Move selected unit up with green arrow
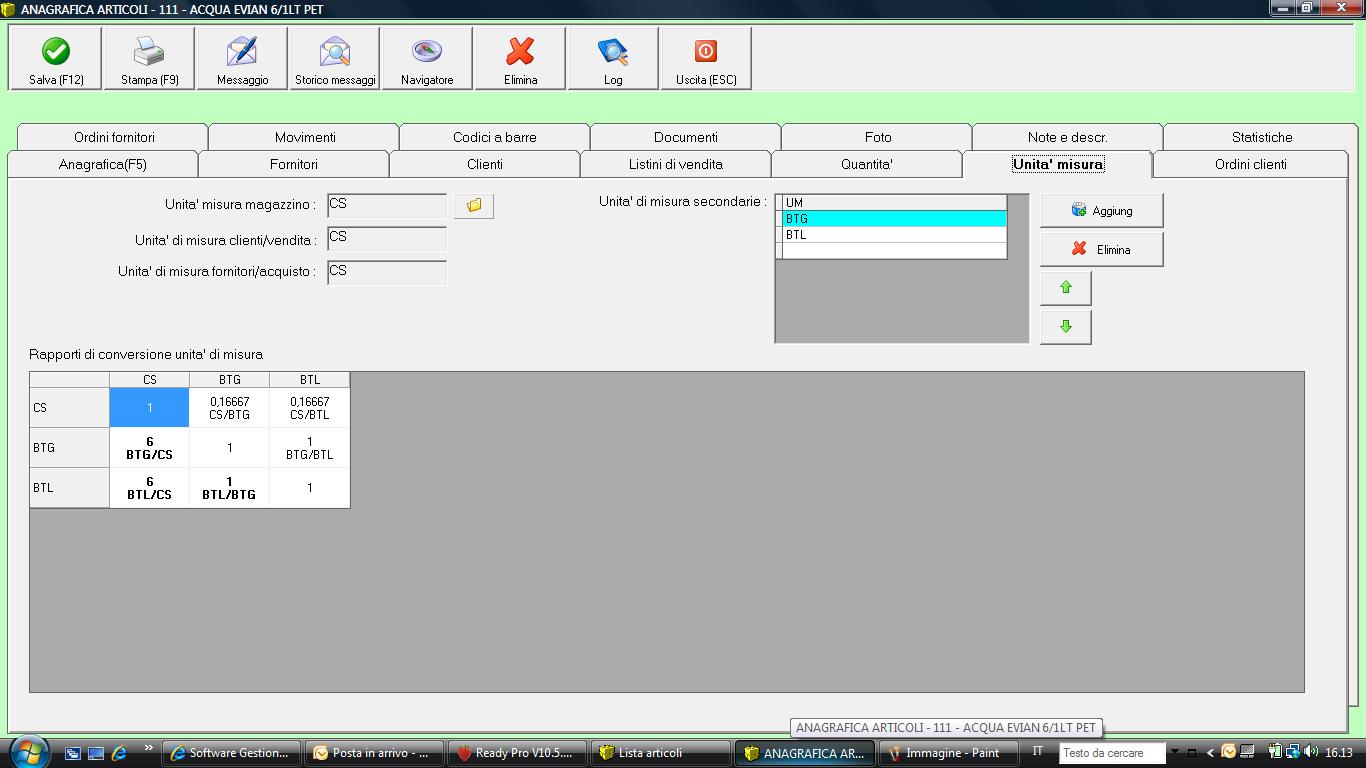1366x768 pixels. click(1066, 288)
